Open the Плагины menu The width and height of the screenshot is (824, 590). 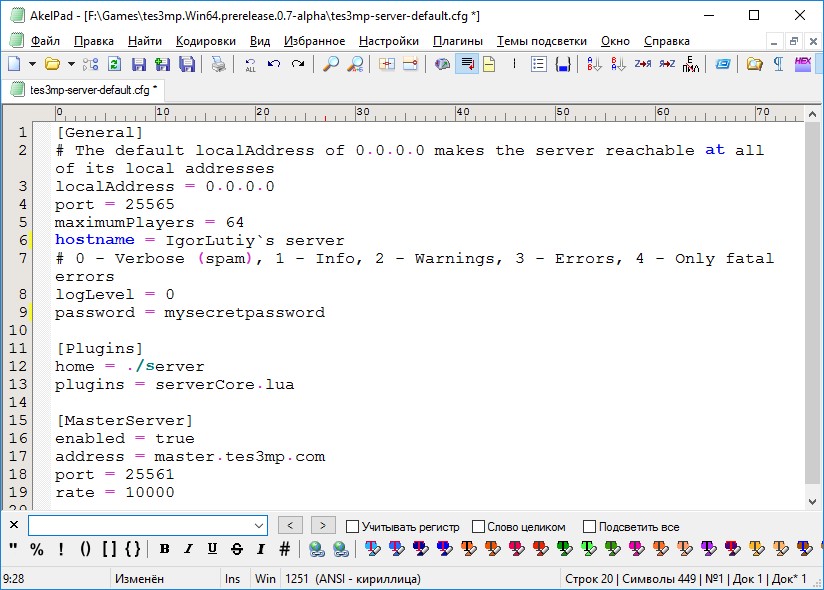tap(458, 41)
